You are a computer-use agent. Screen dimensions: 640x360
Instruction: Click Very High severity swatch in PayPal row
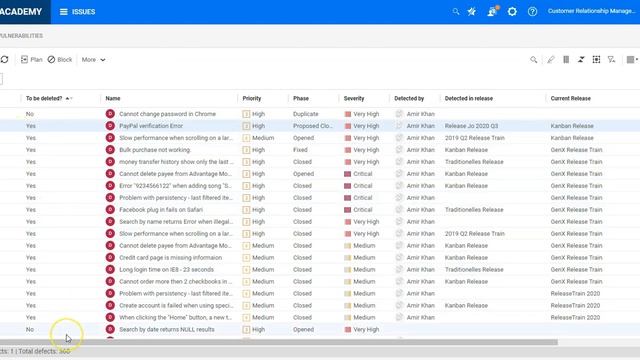point(348,126)
